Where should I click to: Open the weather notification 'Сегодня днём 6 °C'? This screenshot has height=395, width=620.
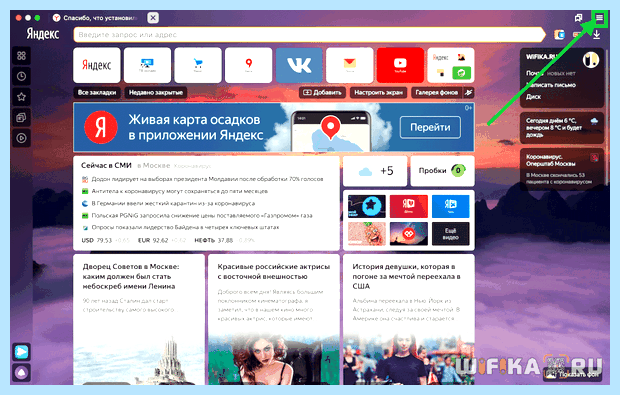coord(562,127)
